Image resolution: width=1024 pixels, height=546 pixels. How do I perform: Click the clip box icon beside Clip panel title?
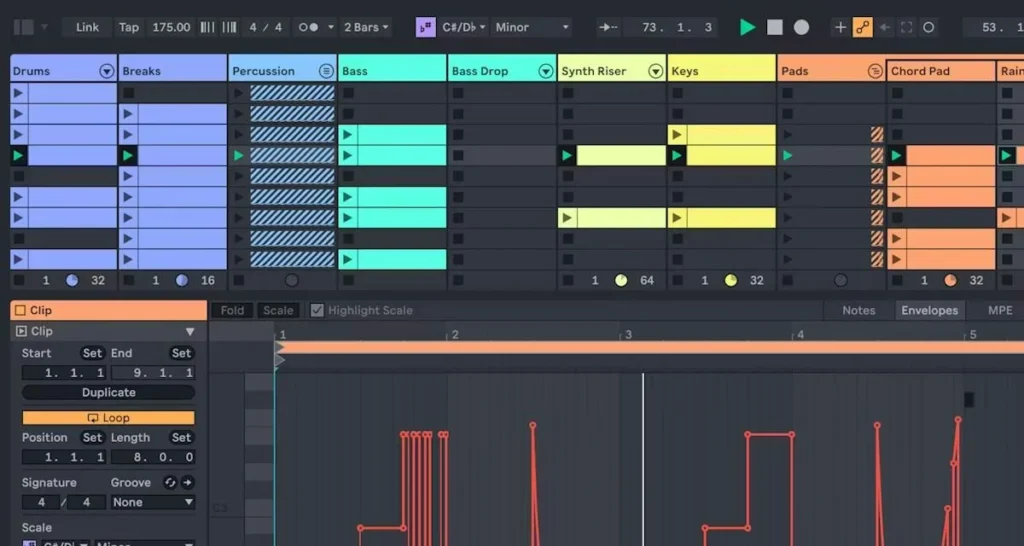click(x=22, y=331)
